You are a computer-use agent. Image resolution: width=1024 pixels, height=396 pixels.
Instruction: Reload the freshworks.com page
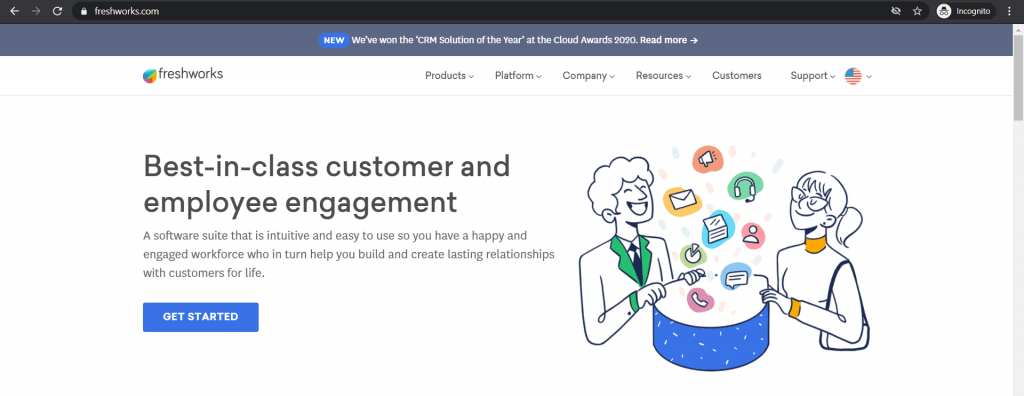pos(57,11)
